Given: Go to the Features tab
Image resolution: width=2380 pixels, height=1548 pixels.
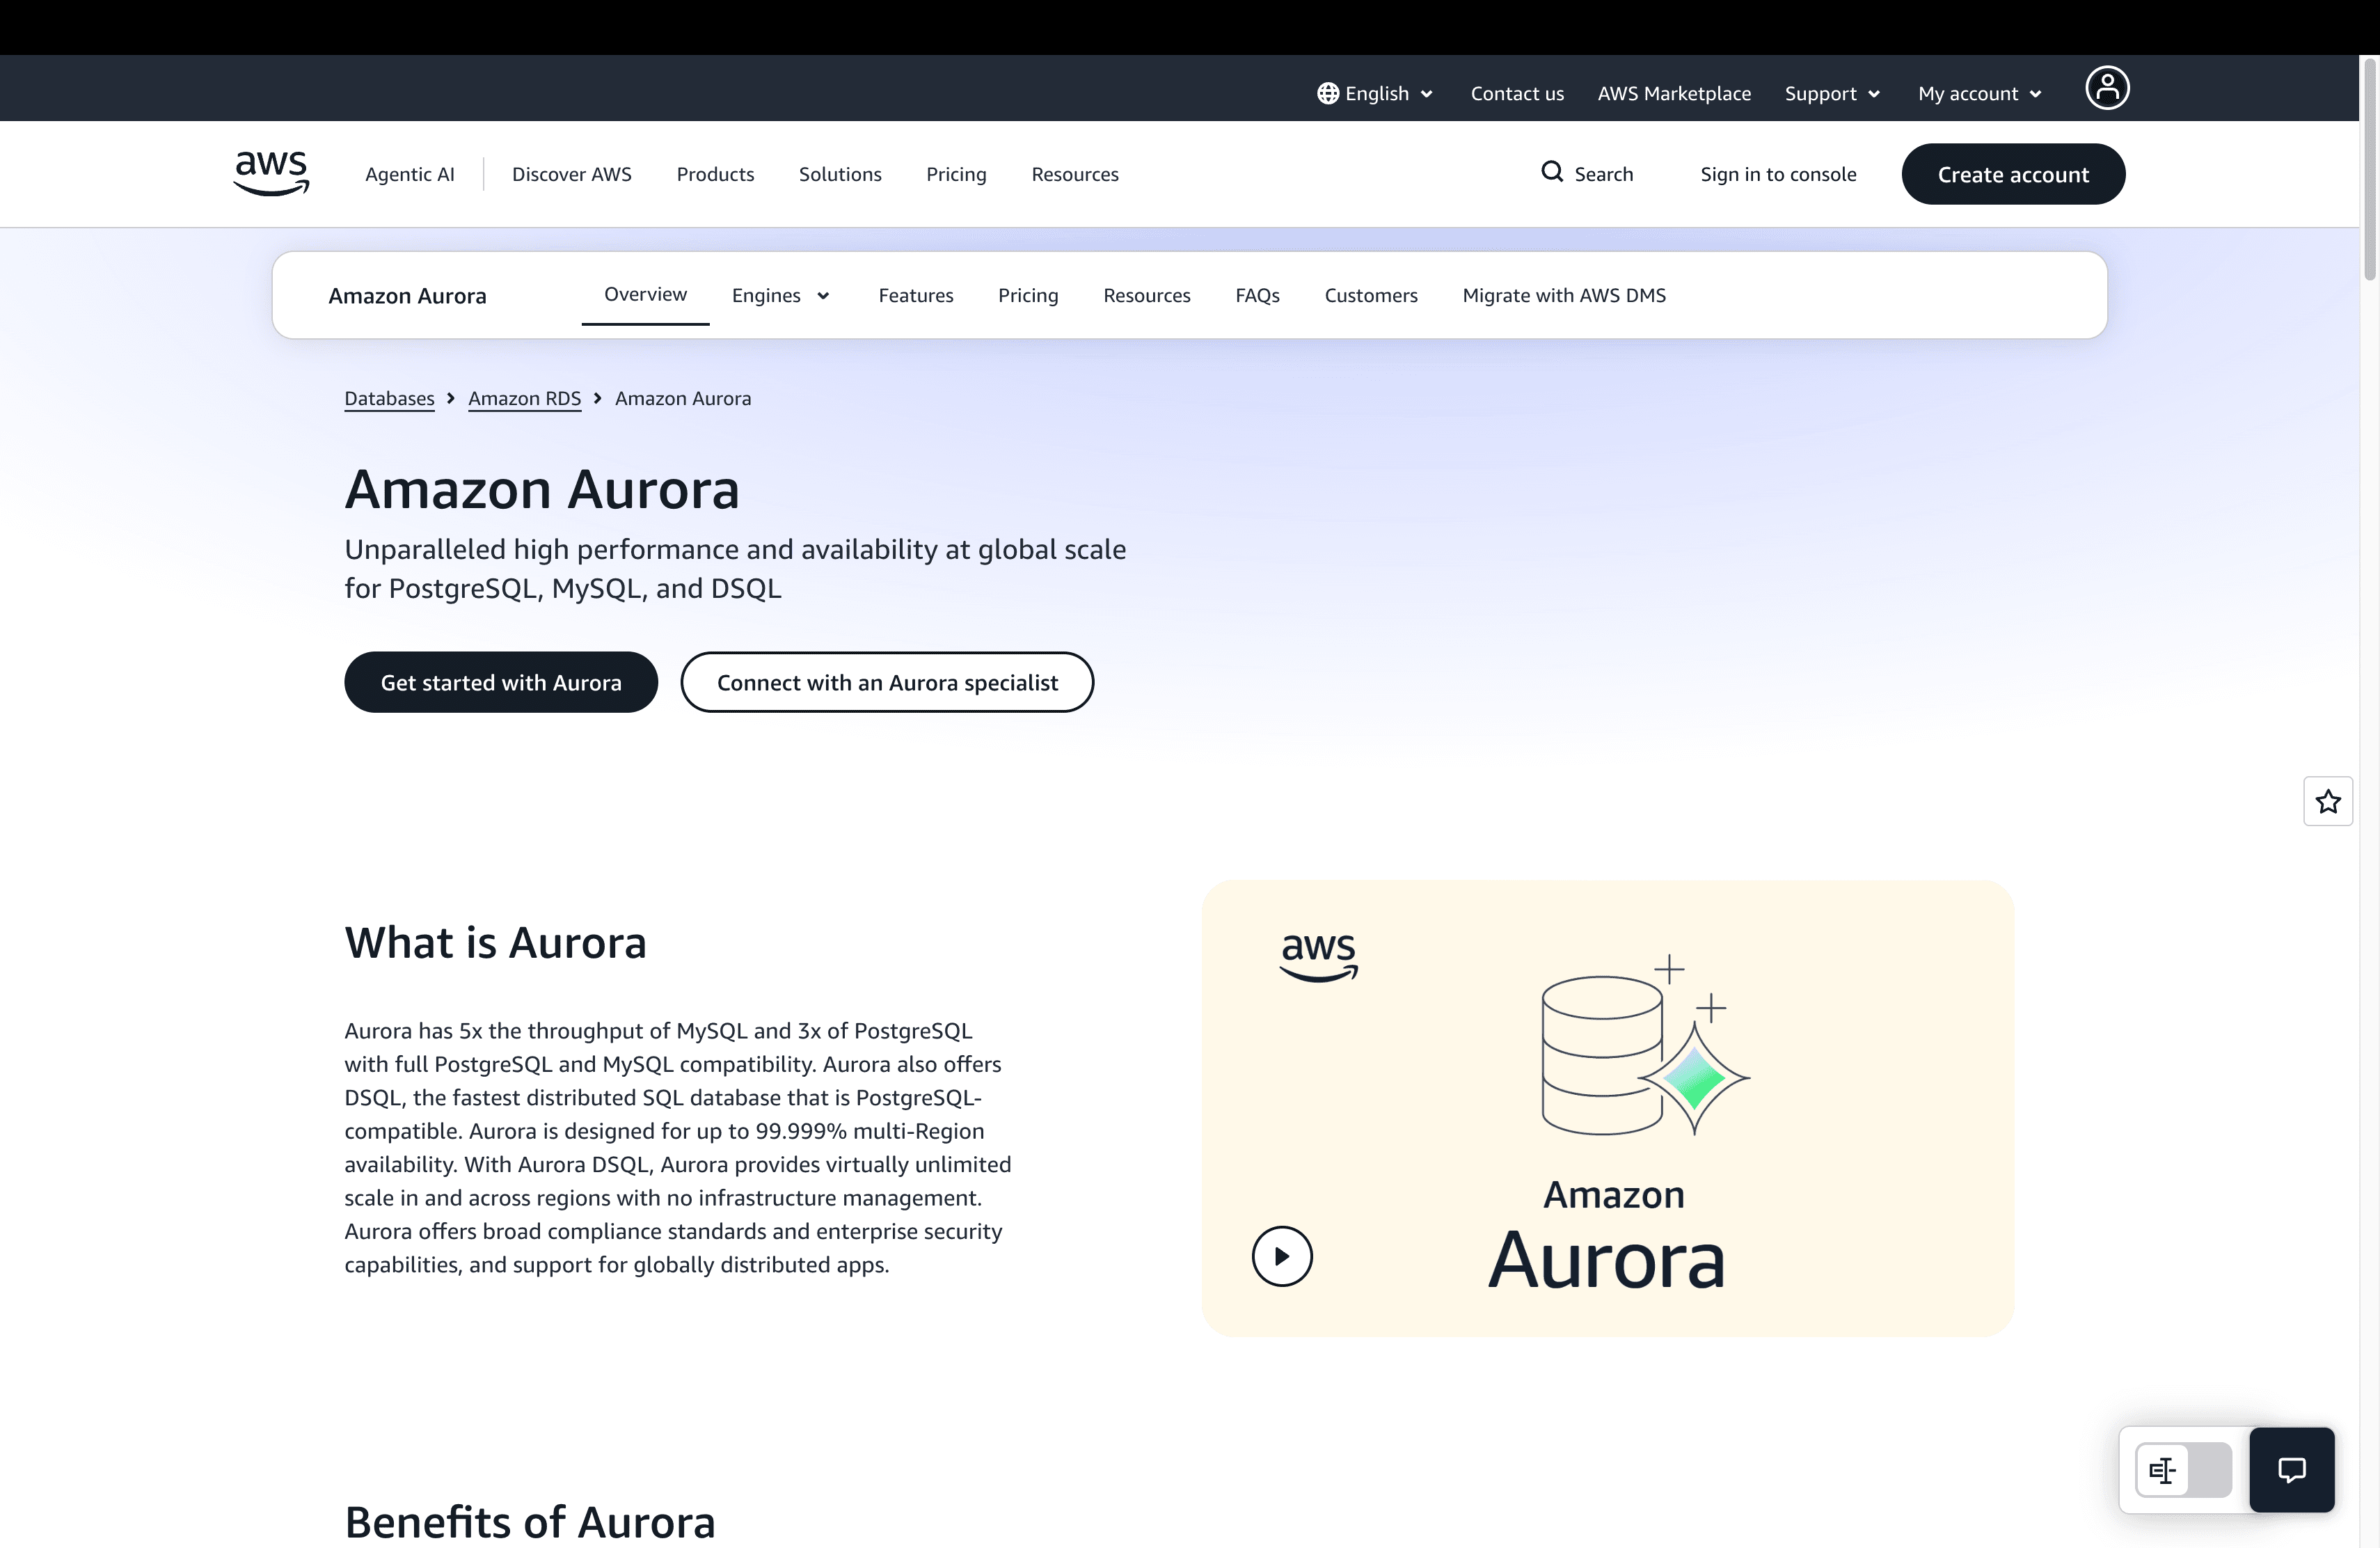Looking at the screenshot, I should [x=916, y=295].
